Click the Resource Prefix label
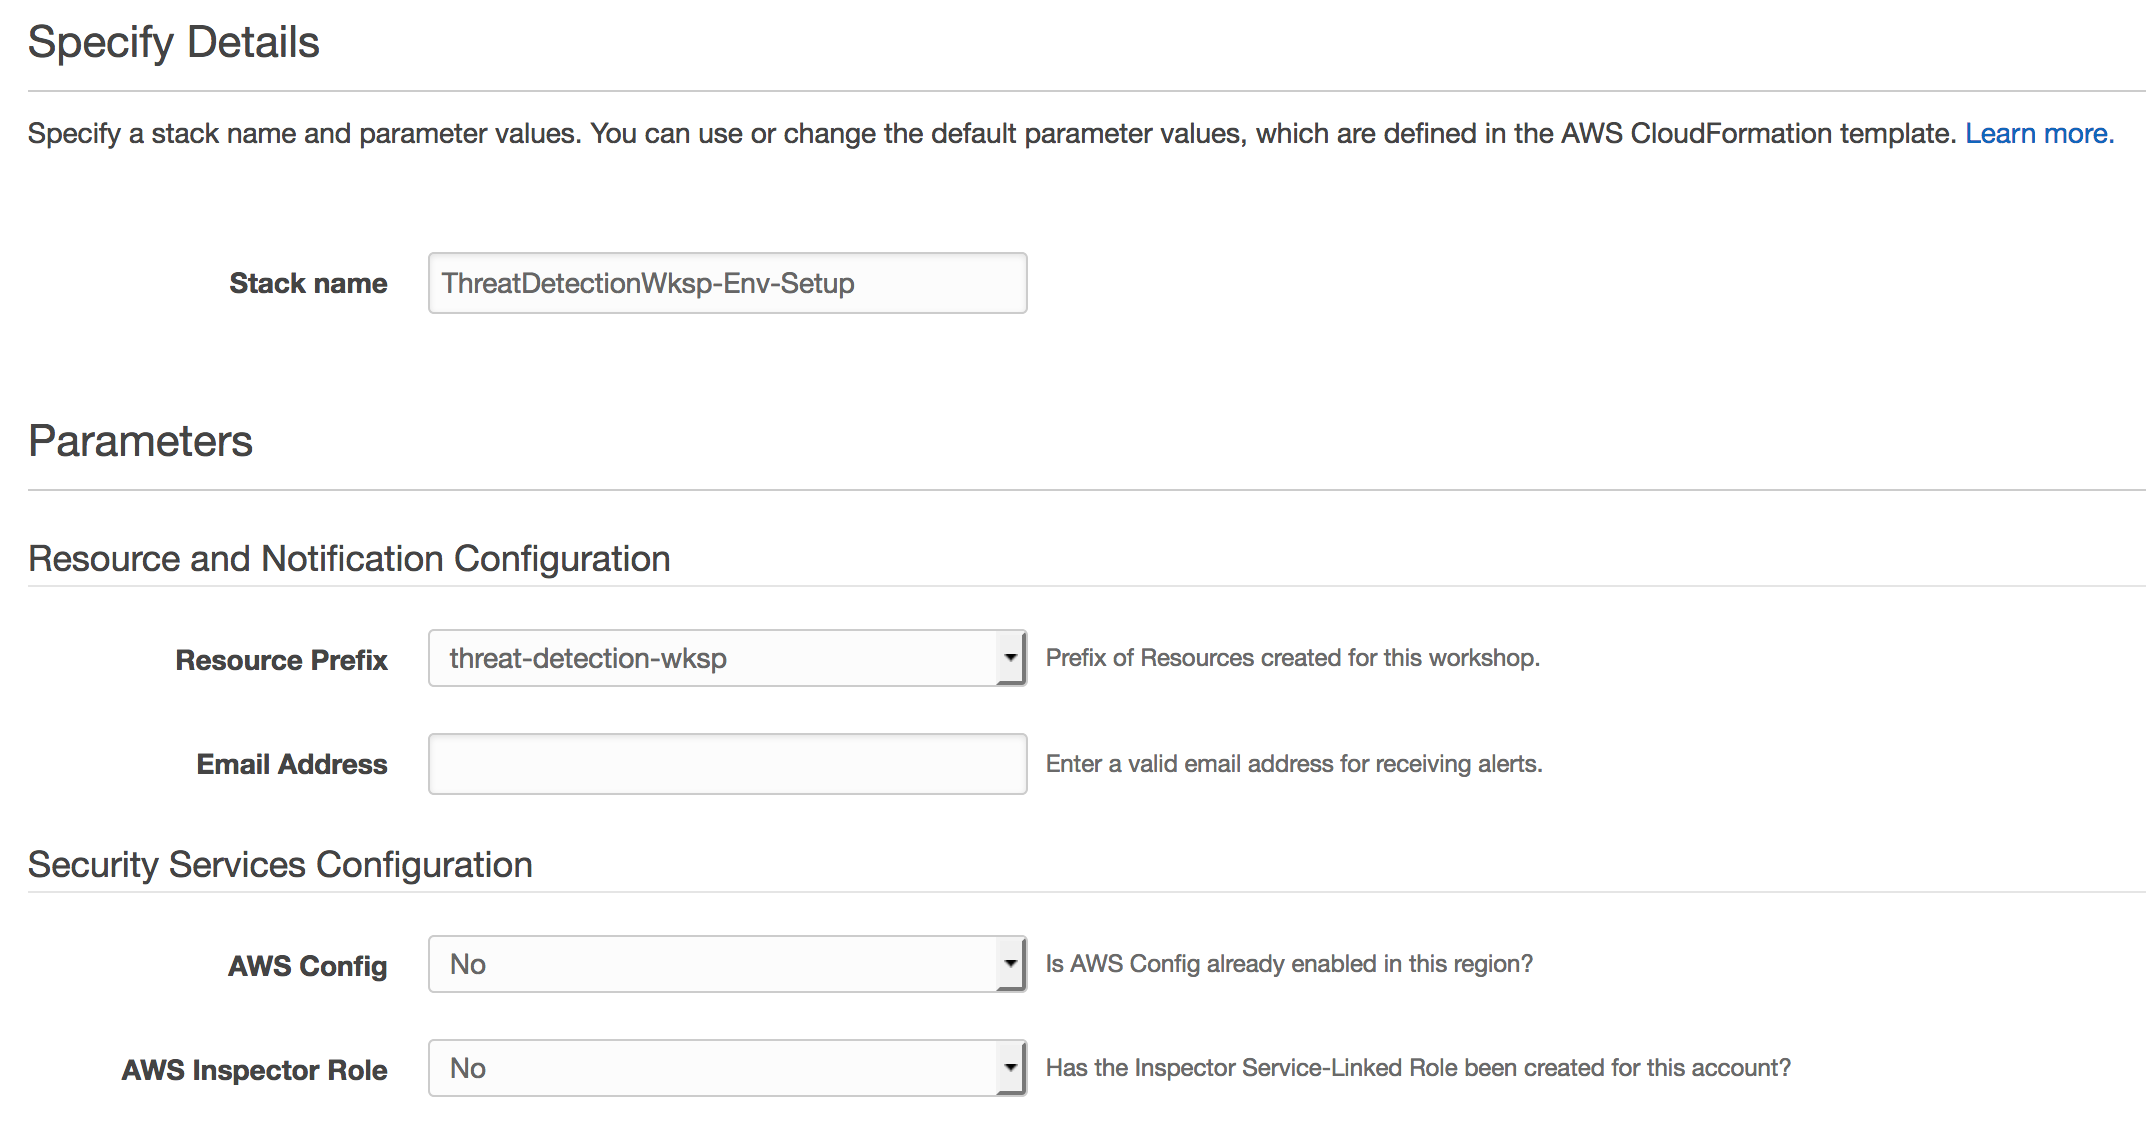2146x1134 pixels. click(281, 660)
